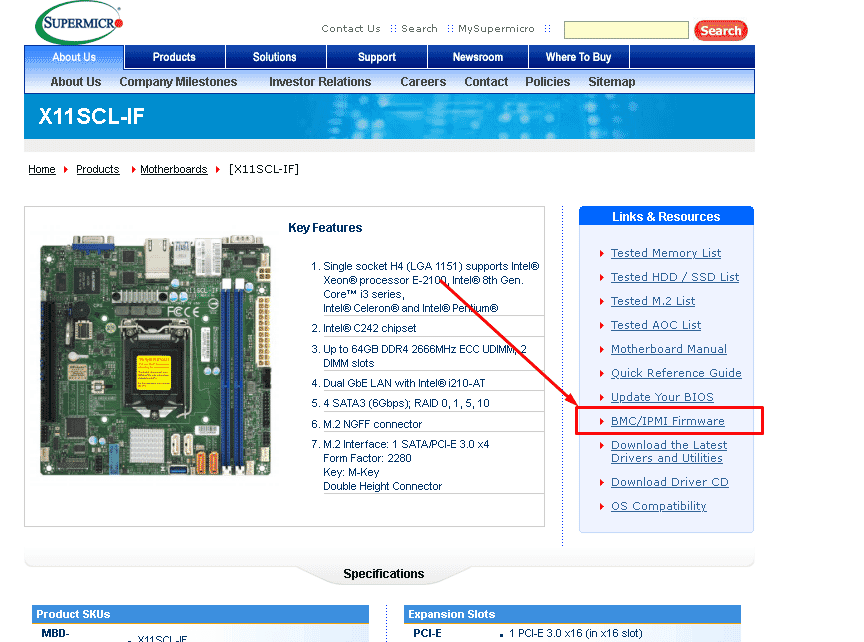Open the Where To Buy tab
Screen dimensions: 864x642
click(579, 57)
